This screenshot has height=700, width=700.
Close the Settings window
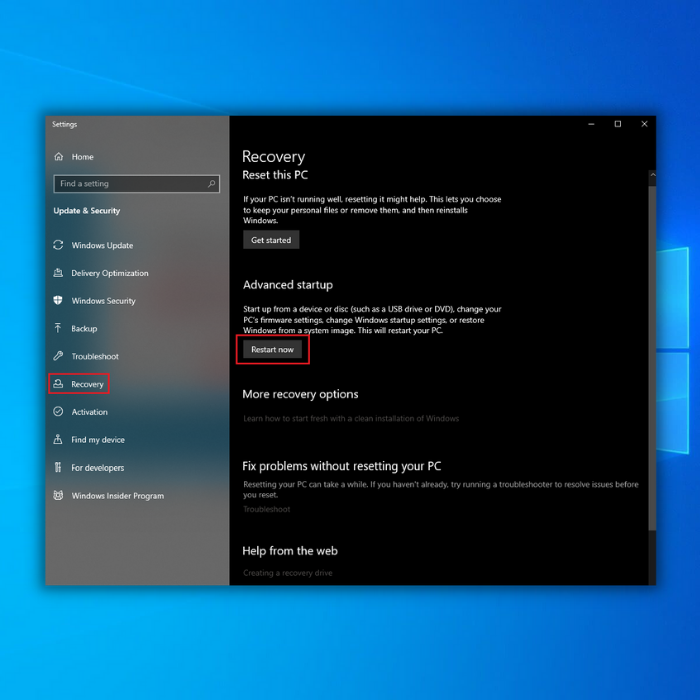[644, 124]
